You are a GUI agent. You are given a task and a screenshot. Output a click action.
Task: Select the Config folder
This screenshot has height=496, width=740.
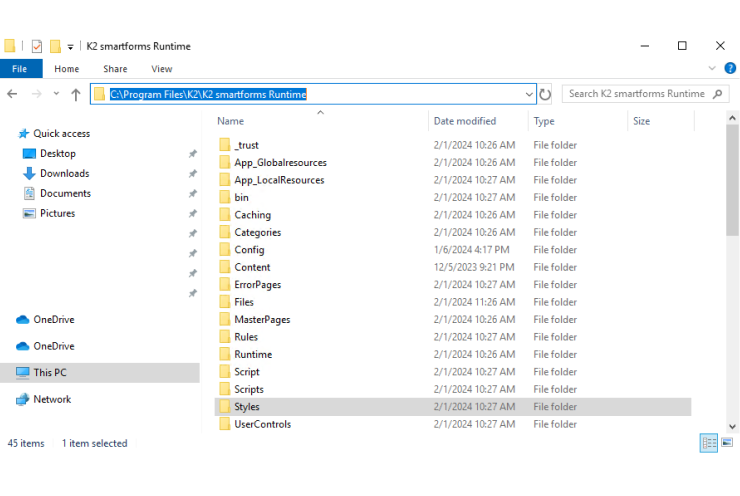[249, 250]
